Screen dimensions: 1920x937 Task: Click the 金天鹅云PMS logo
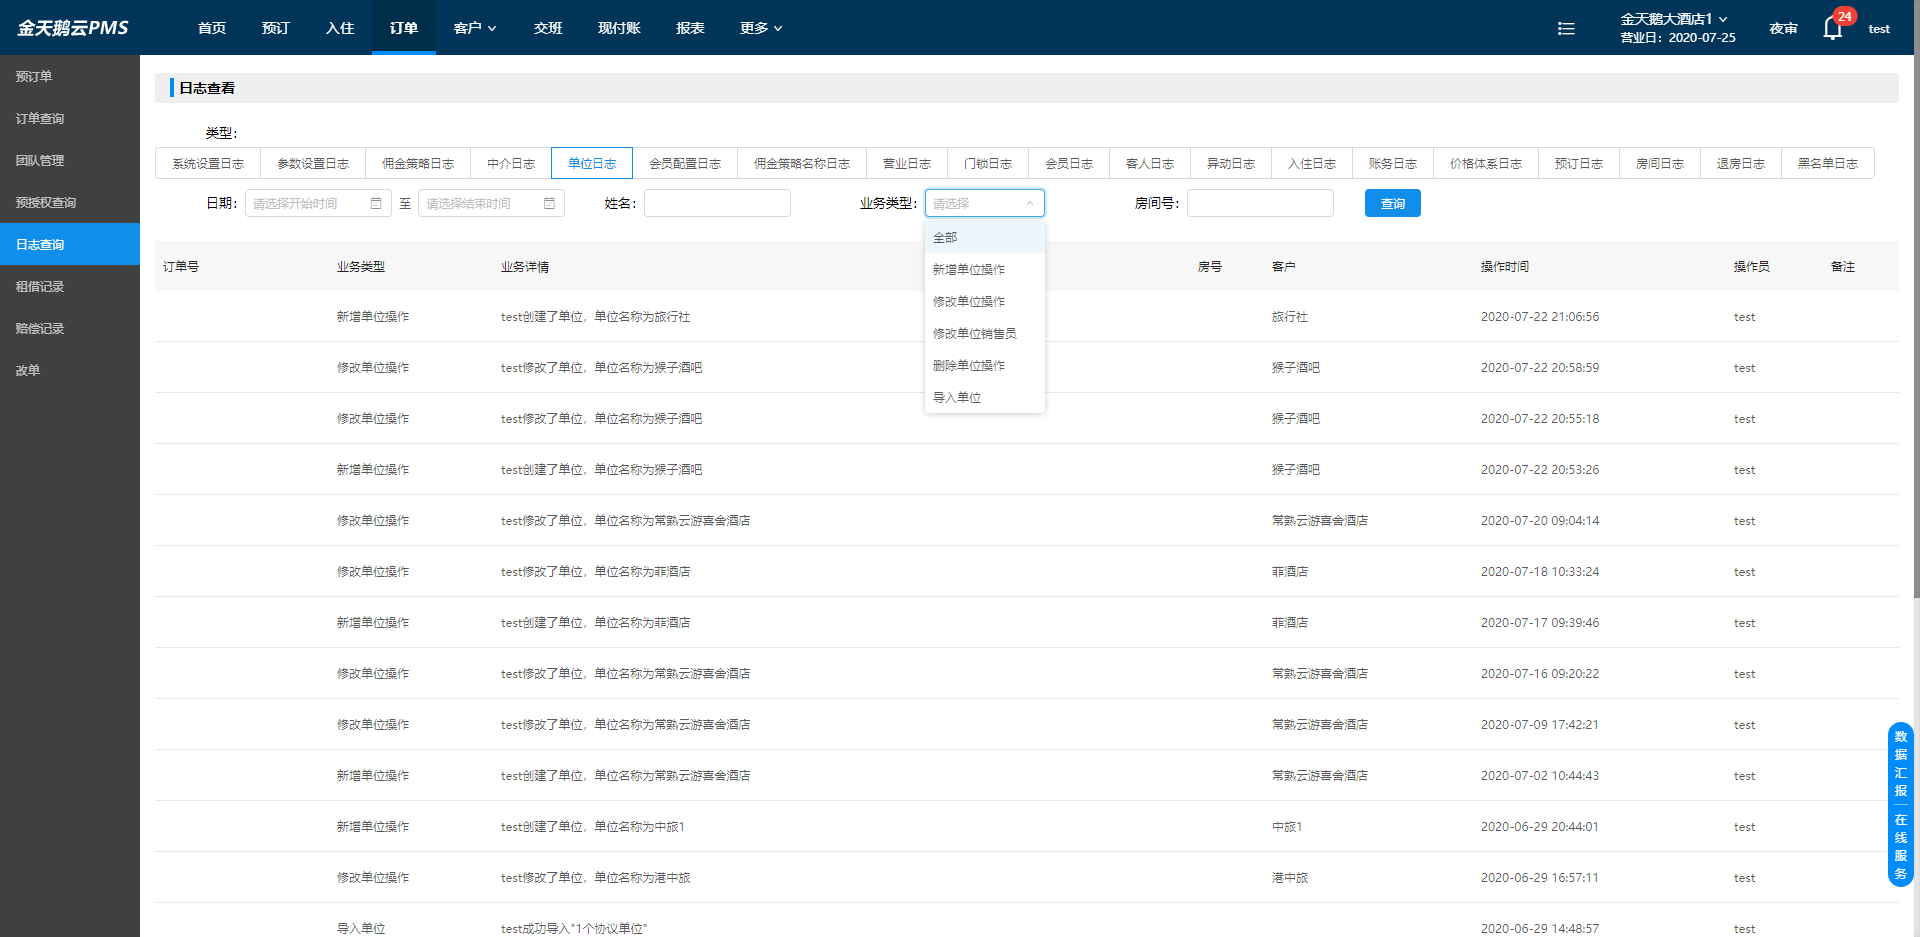73,28
